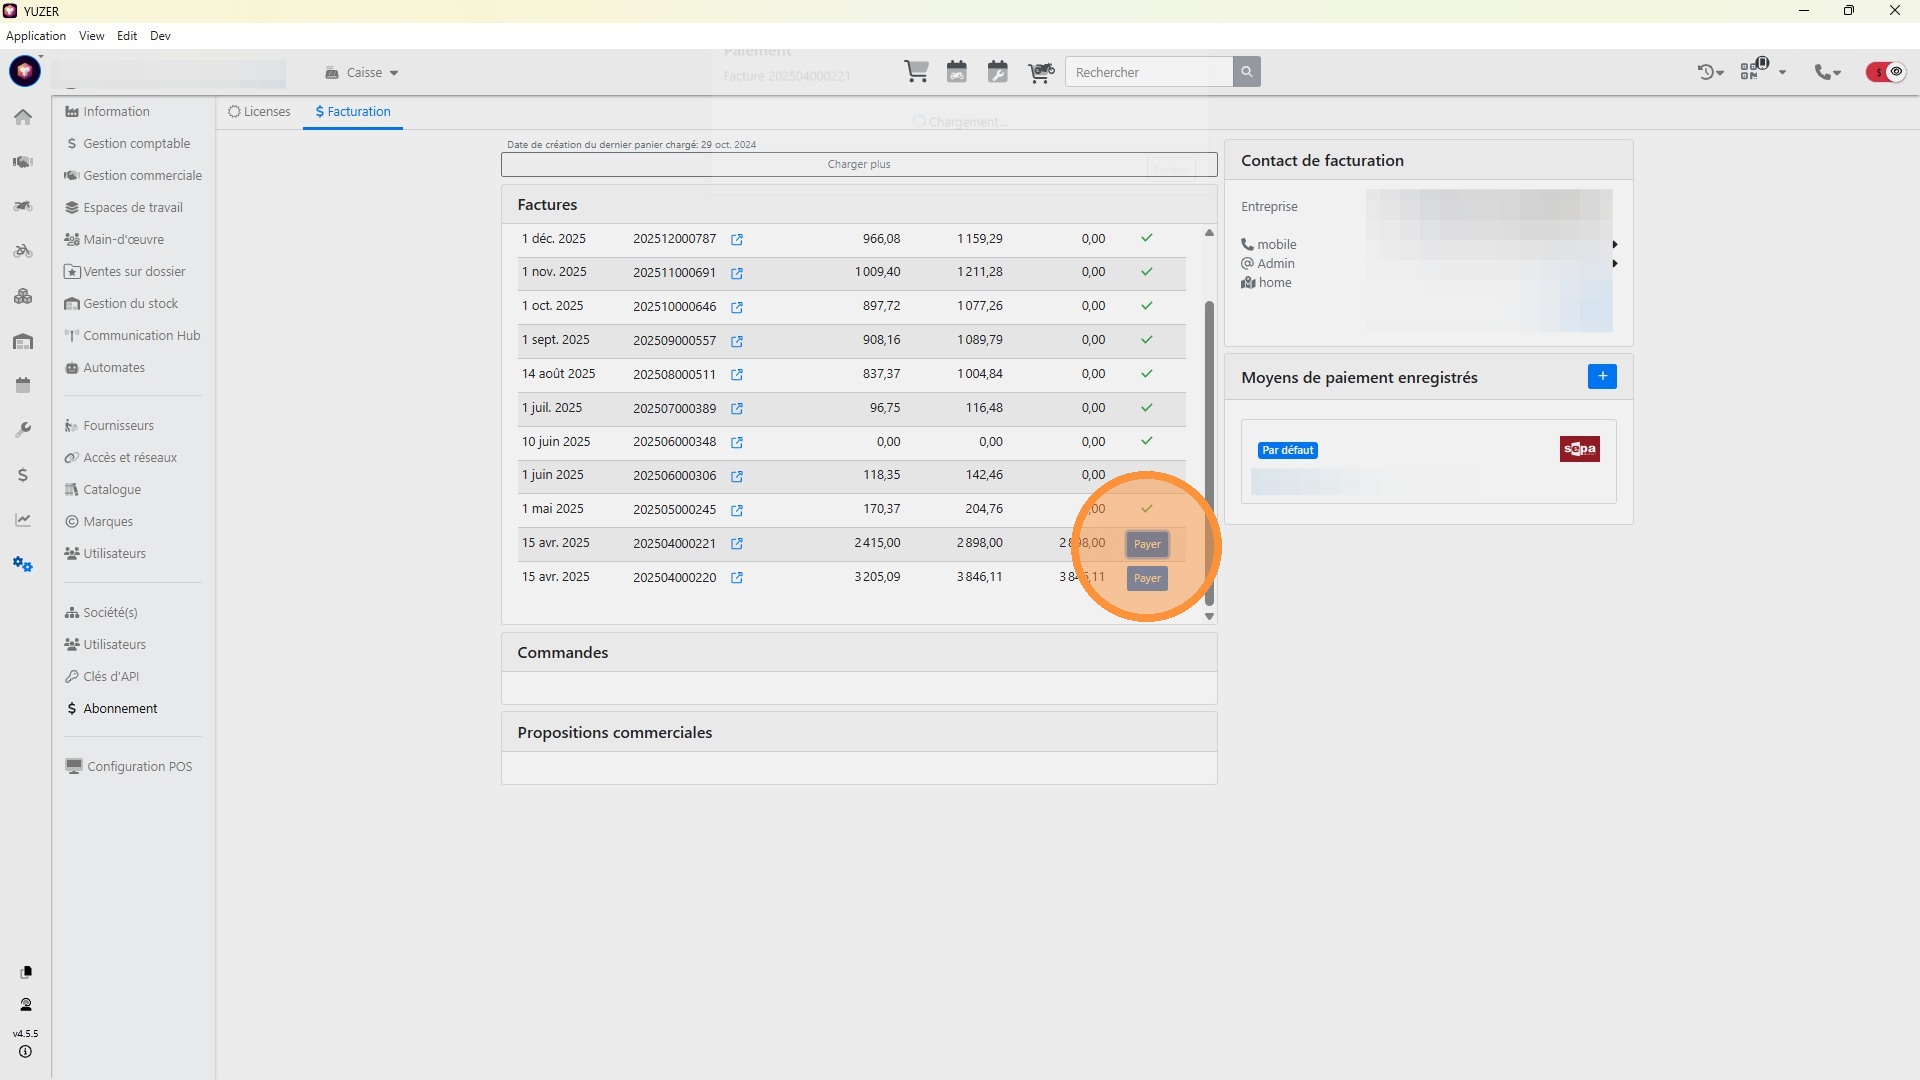Open the motorcycle calendar icon
This screenshot has width=1920, height=1080.
[957, 72]
